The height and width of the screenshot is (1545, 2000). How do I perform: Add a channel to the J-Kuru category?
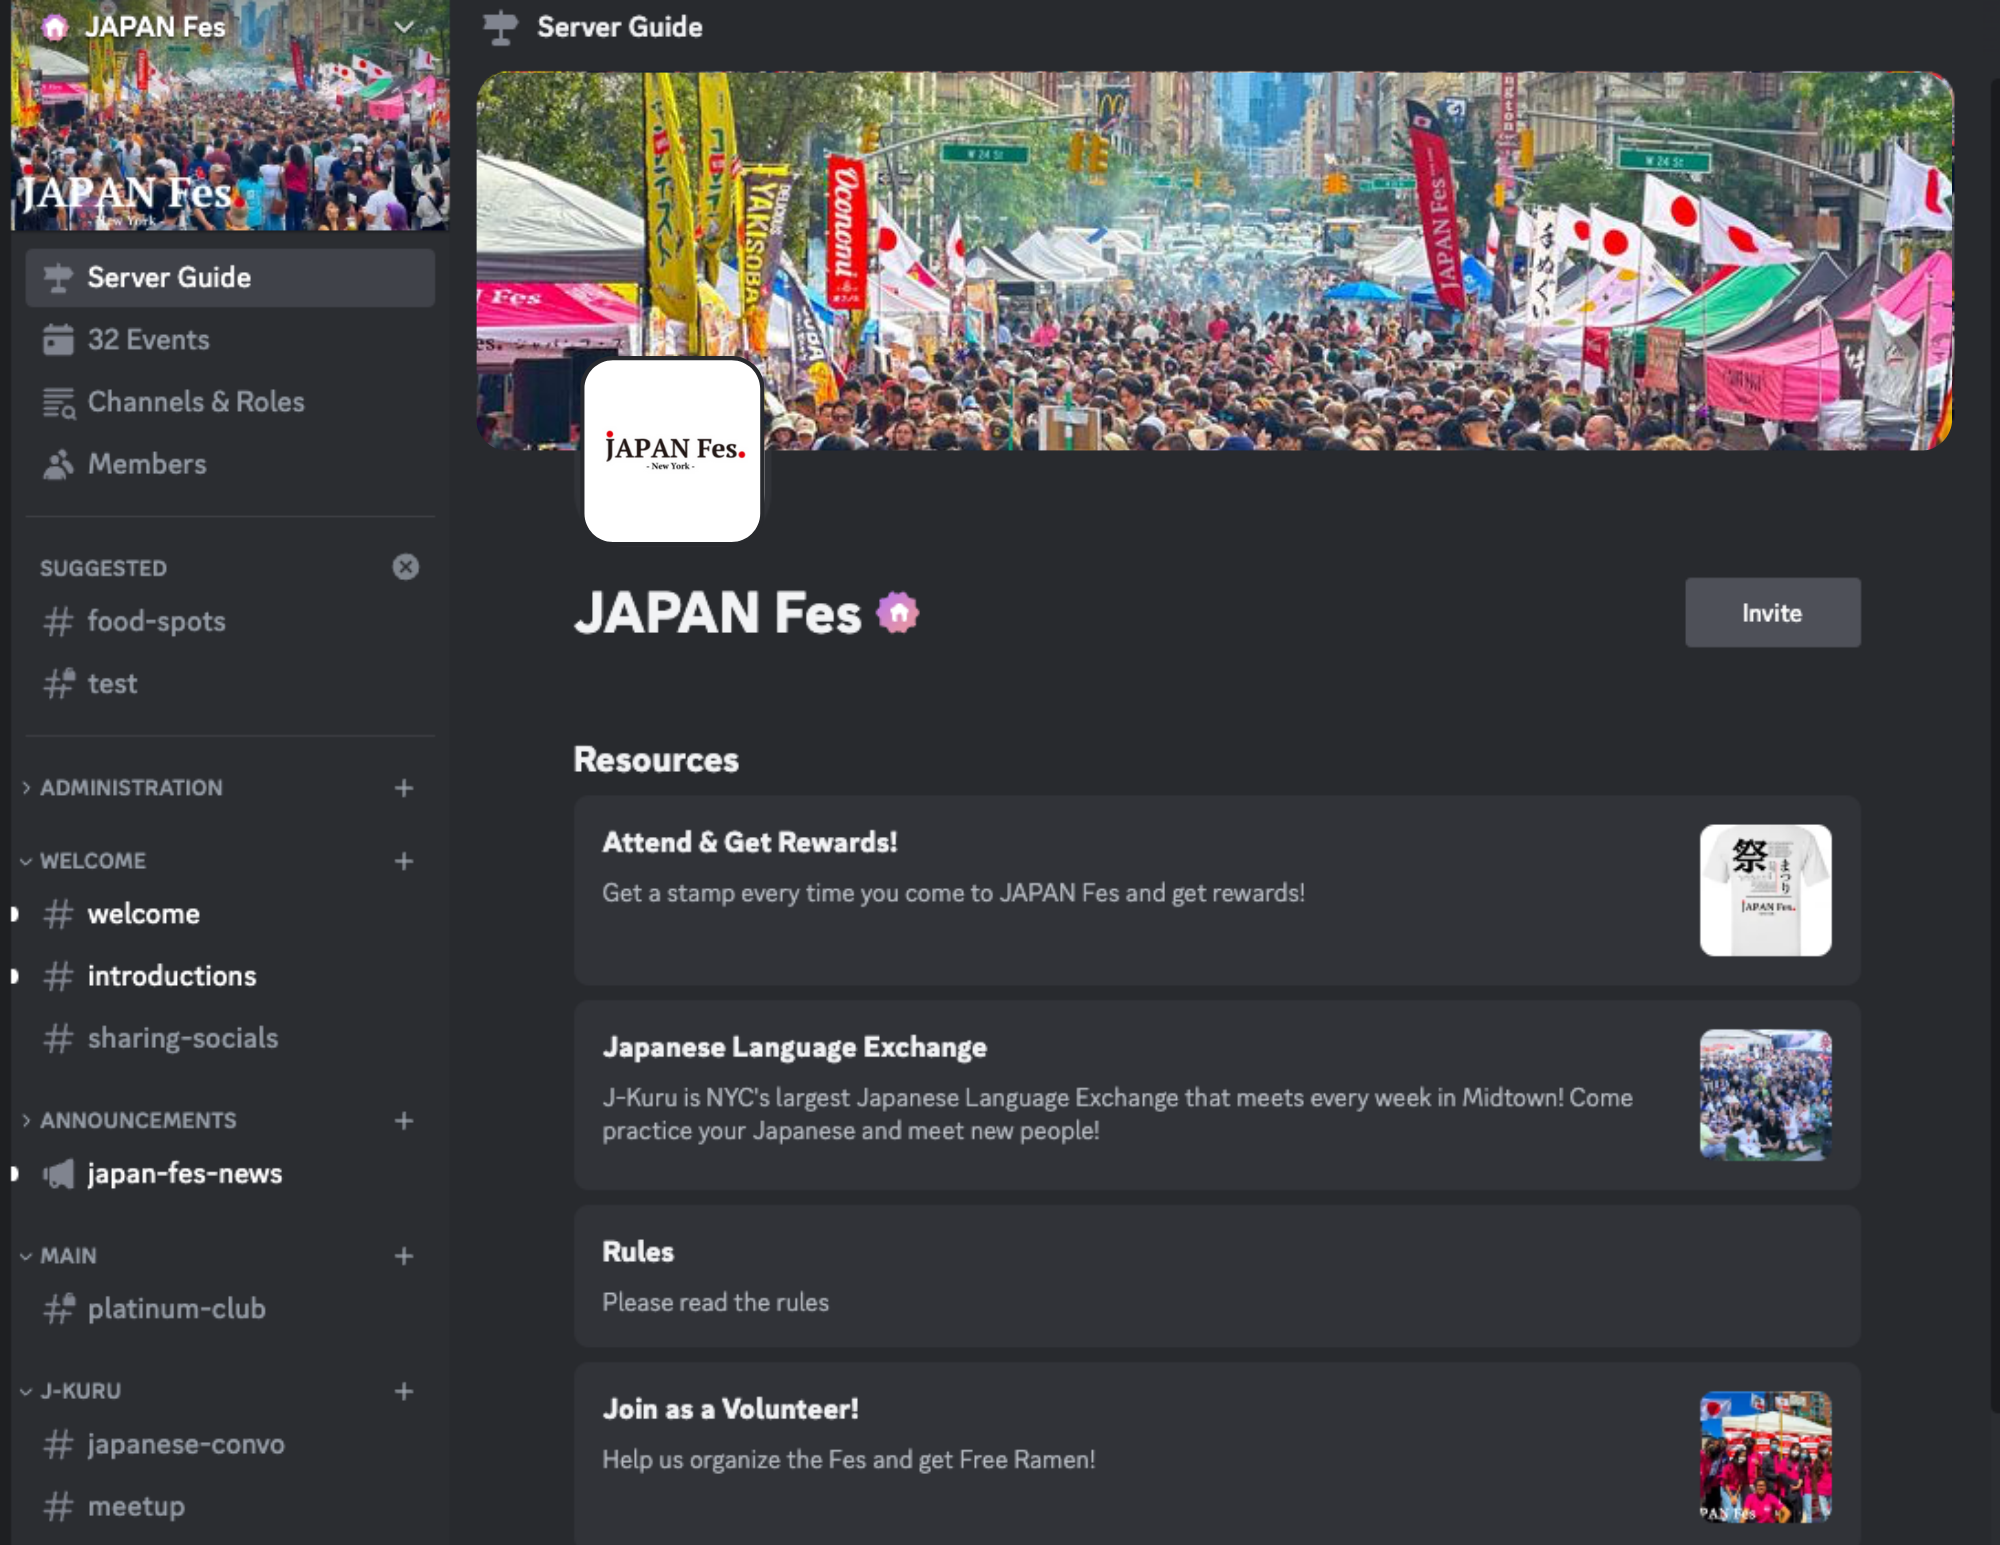pos(404,1391)
